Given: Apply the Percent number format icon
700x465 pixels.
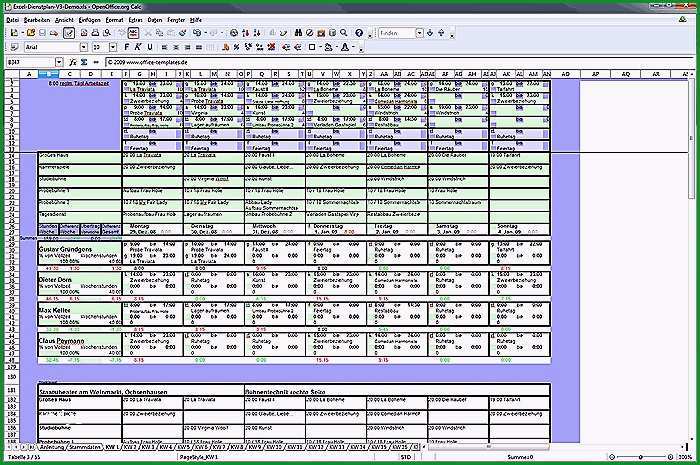Looking at the screenshot, I should pos(237,47).
